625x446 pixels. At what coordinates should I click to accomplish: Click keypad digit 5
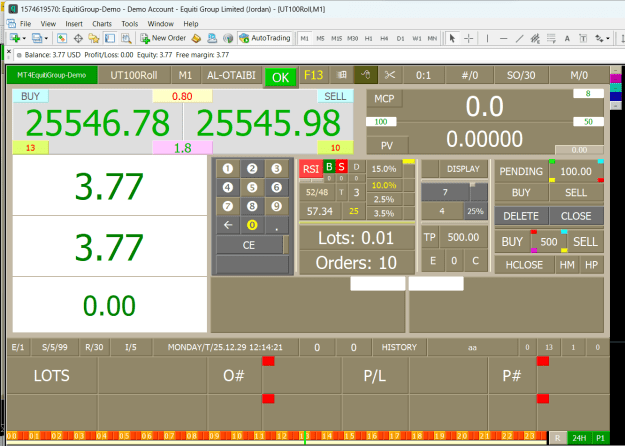click(252, 187)
